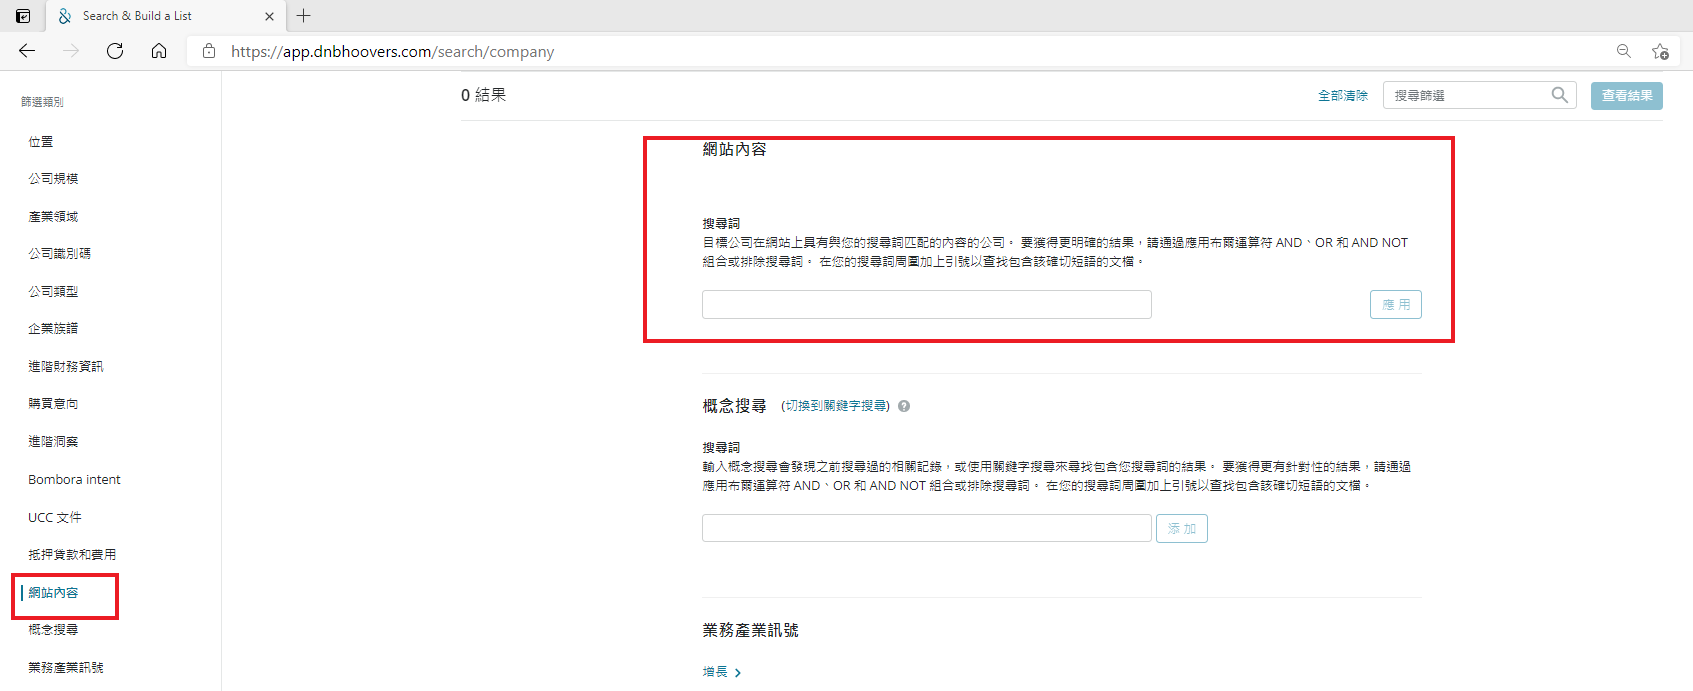Screen dimensions: 1693x691
Task: Select 位置 filter category
Action: [x=41, y=142]
